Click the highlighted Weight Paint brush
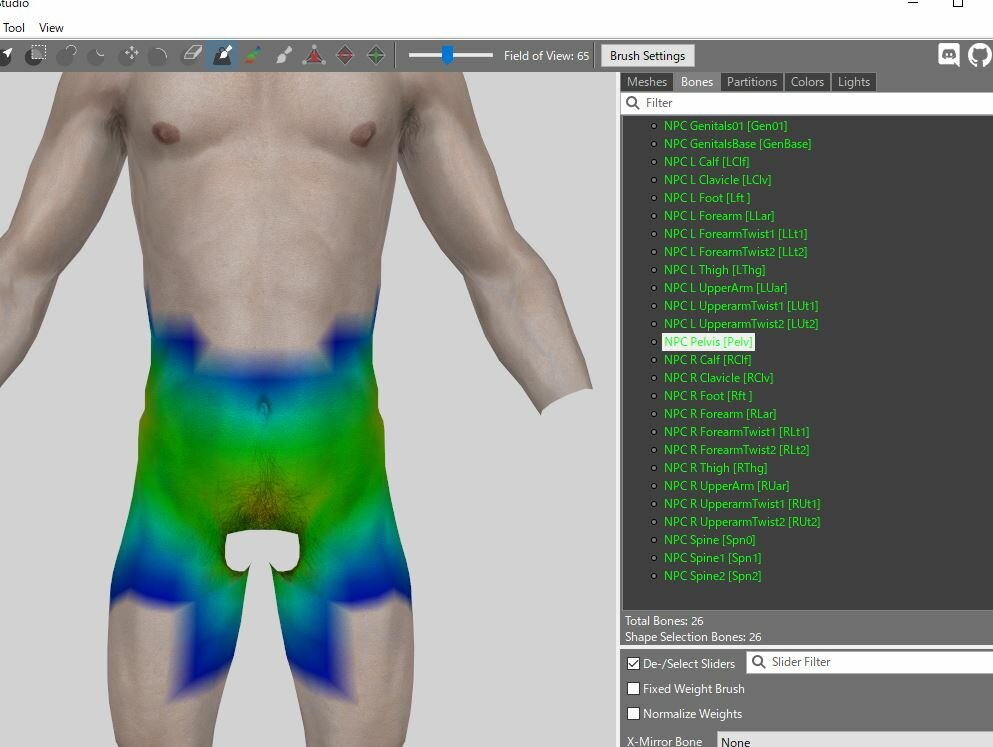 [222, 55]
